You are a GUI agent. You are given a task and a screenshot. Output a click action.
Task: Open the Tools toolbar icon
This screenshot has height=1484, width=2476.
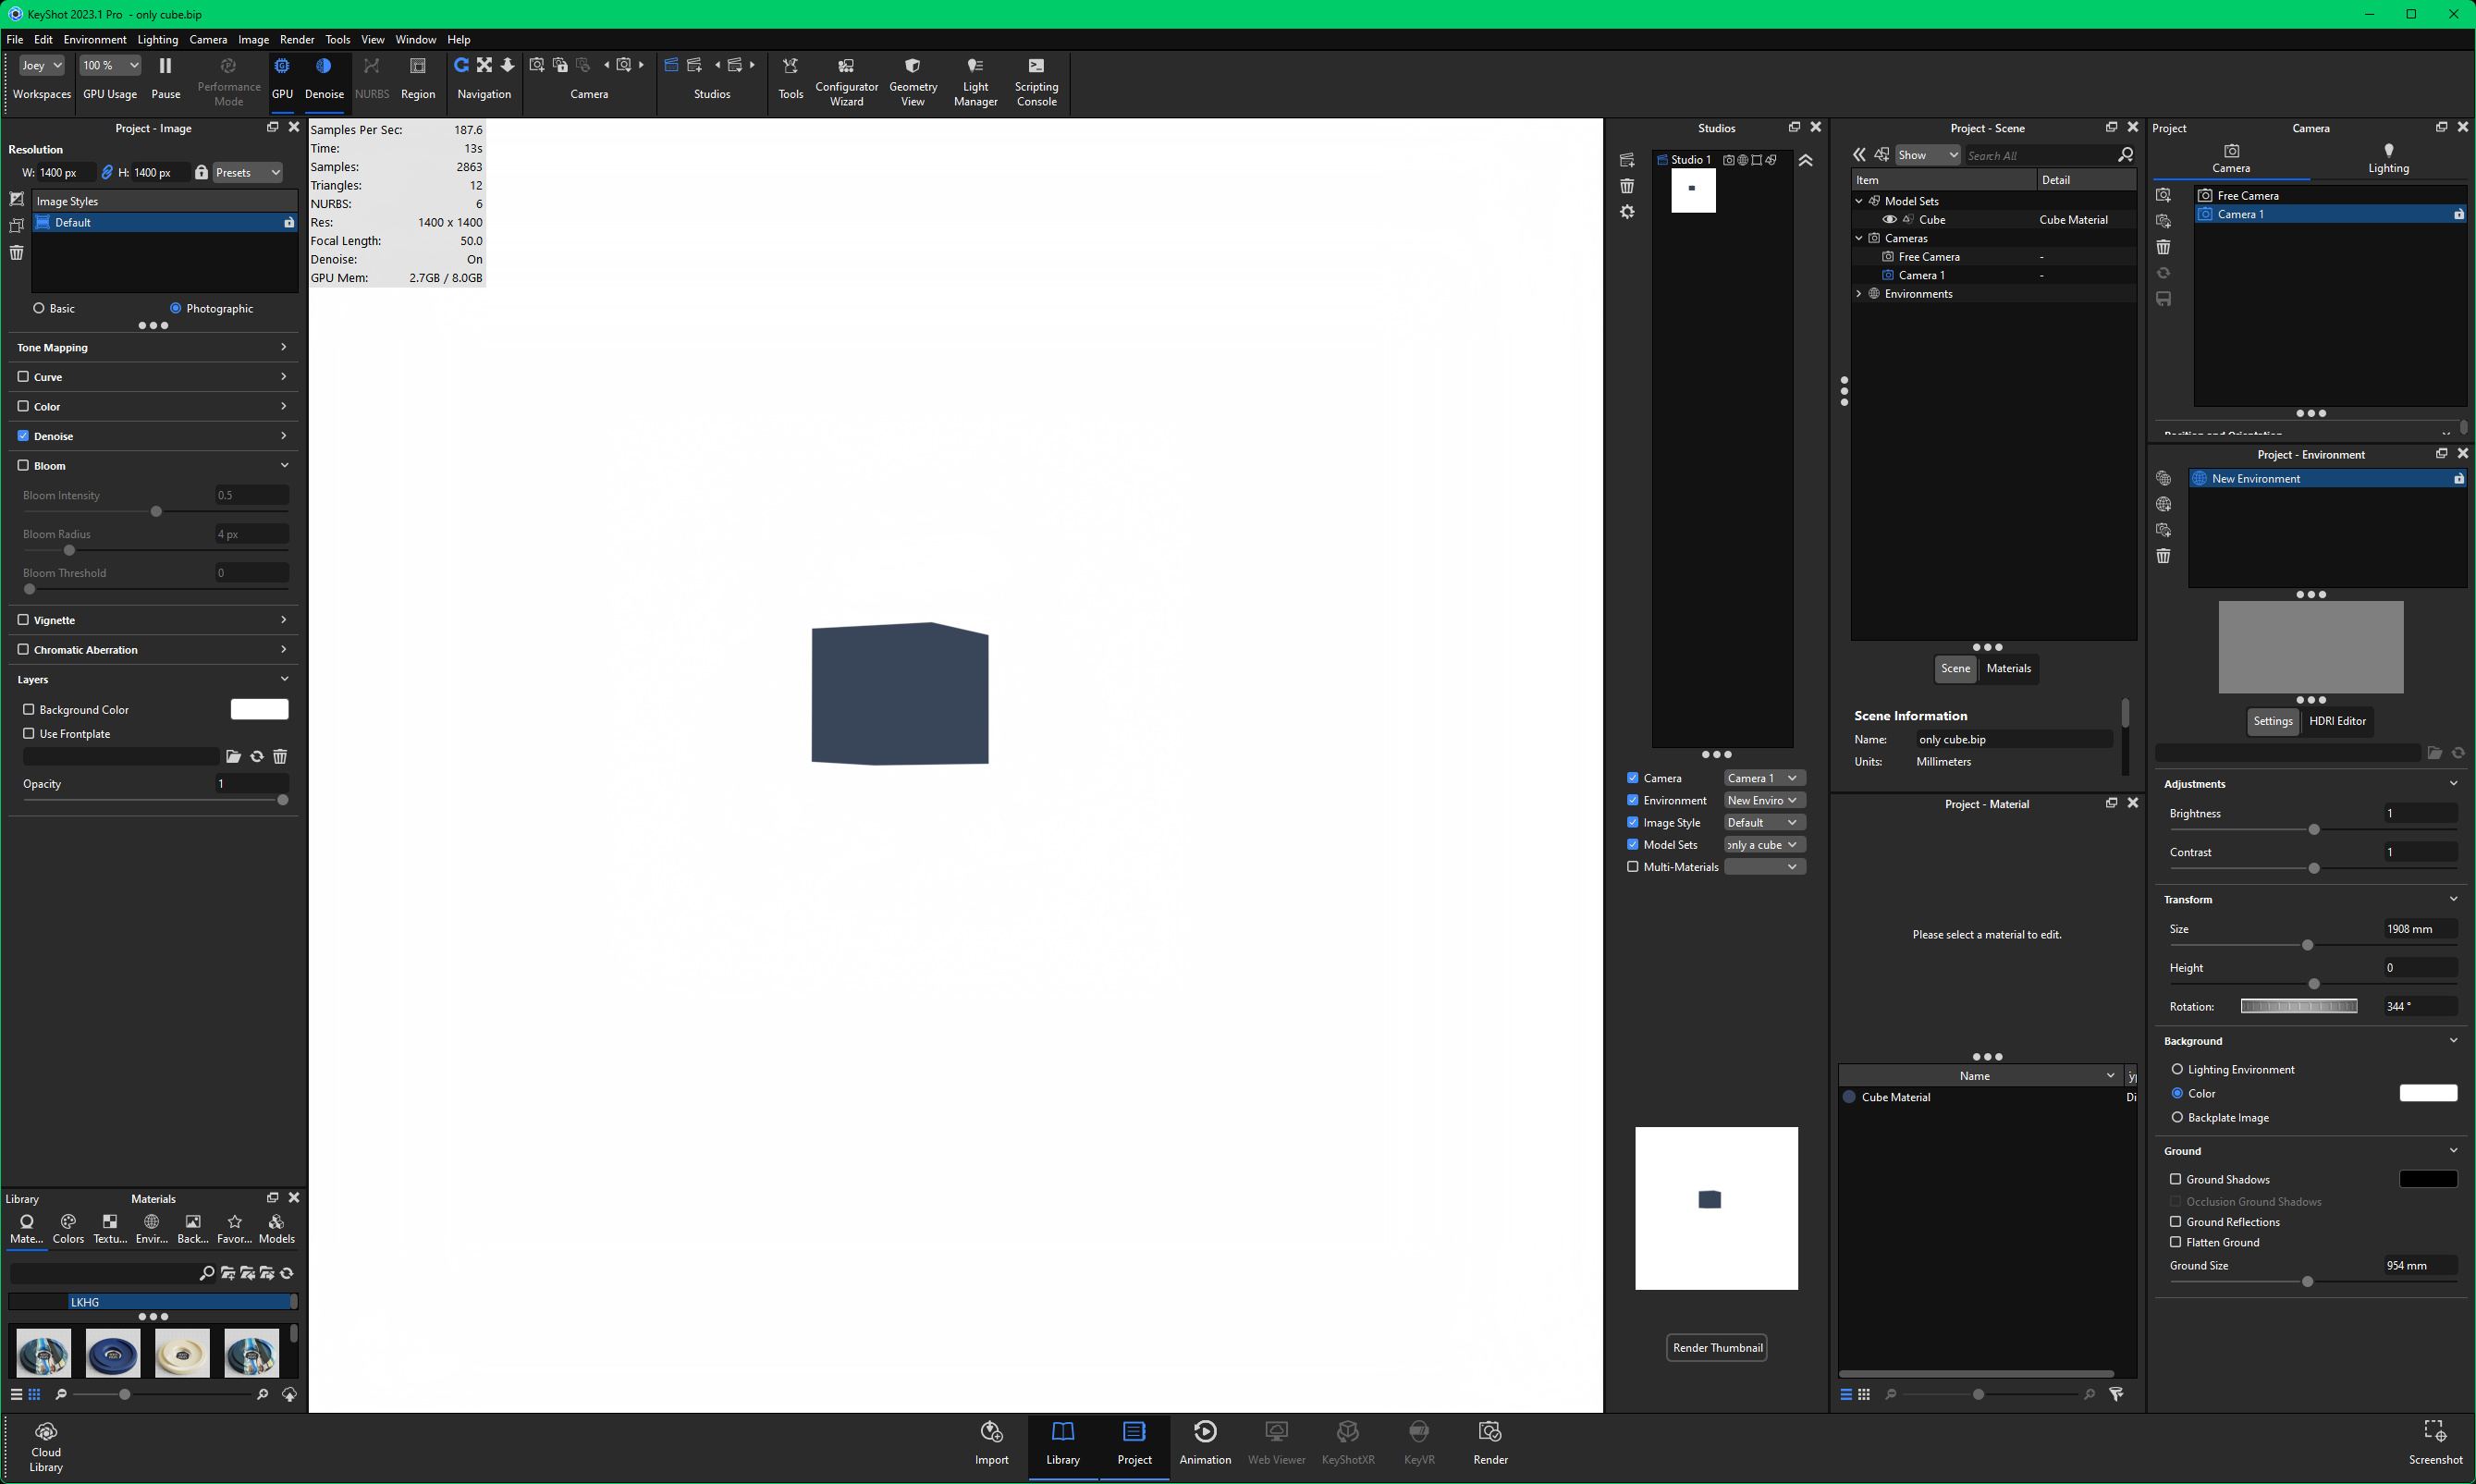tap(790, 78)
